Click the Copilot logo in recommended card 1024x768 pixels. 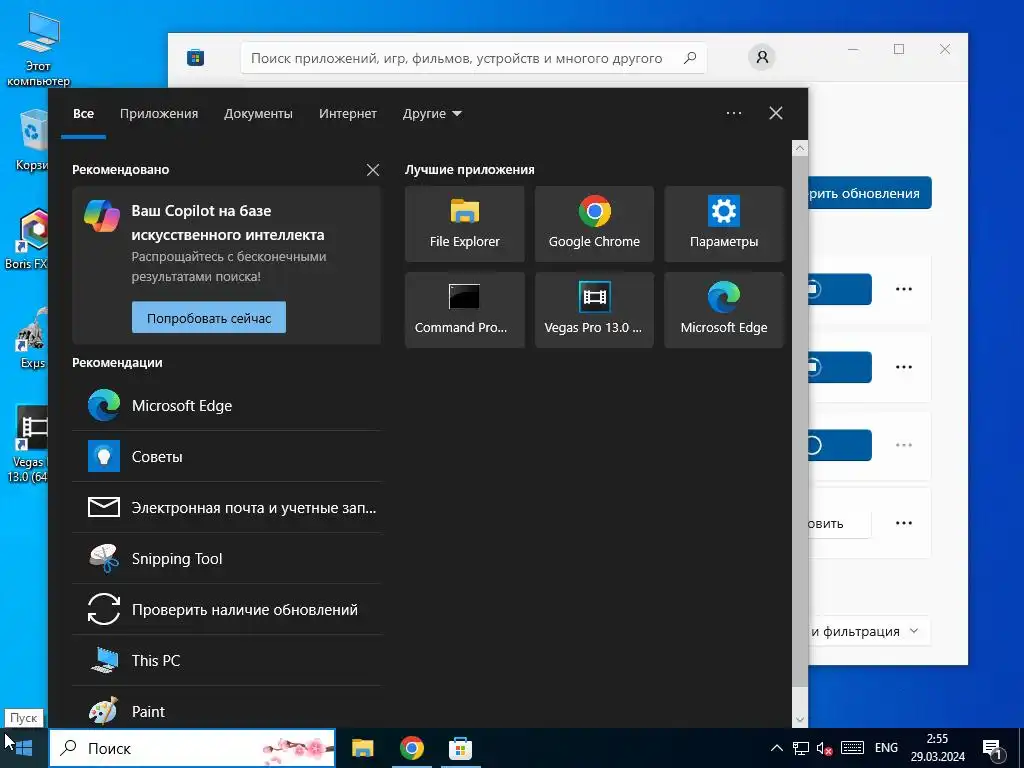tap(102, 216)
